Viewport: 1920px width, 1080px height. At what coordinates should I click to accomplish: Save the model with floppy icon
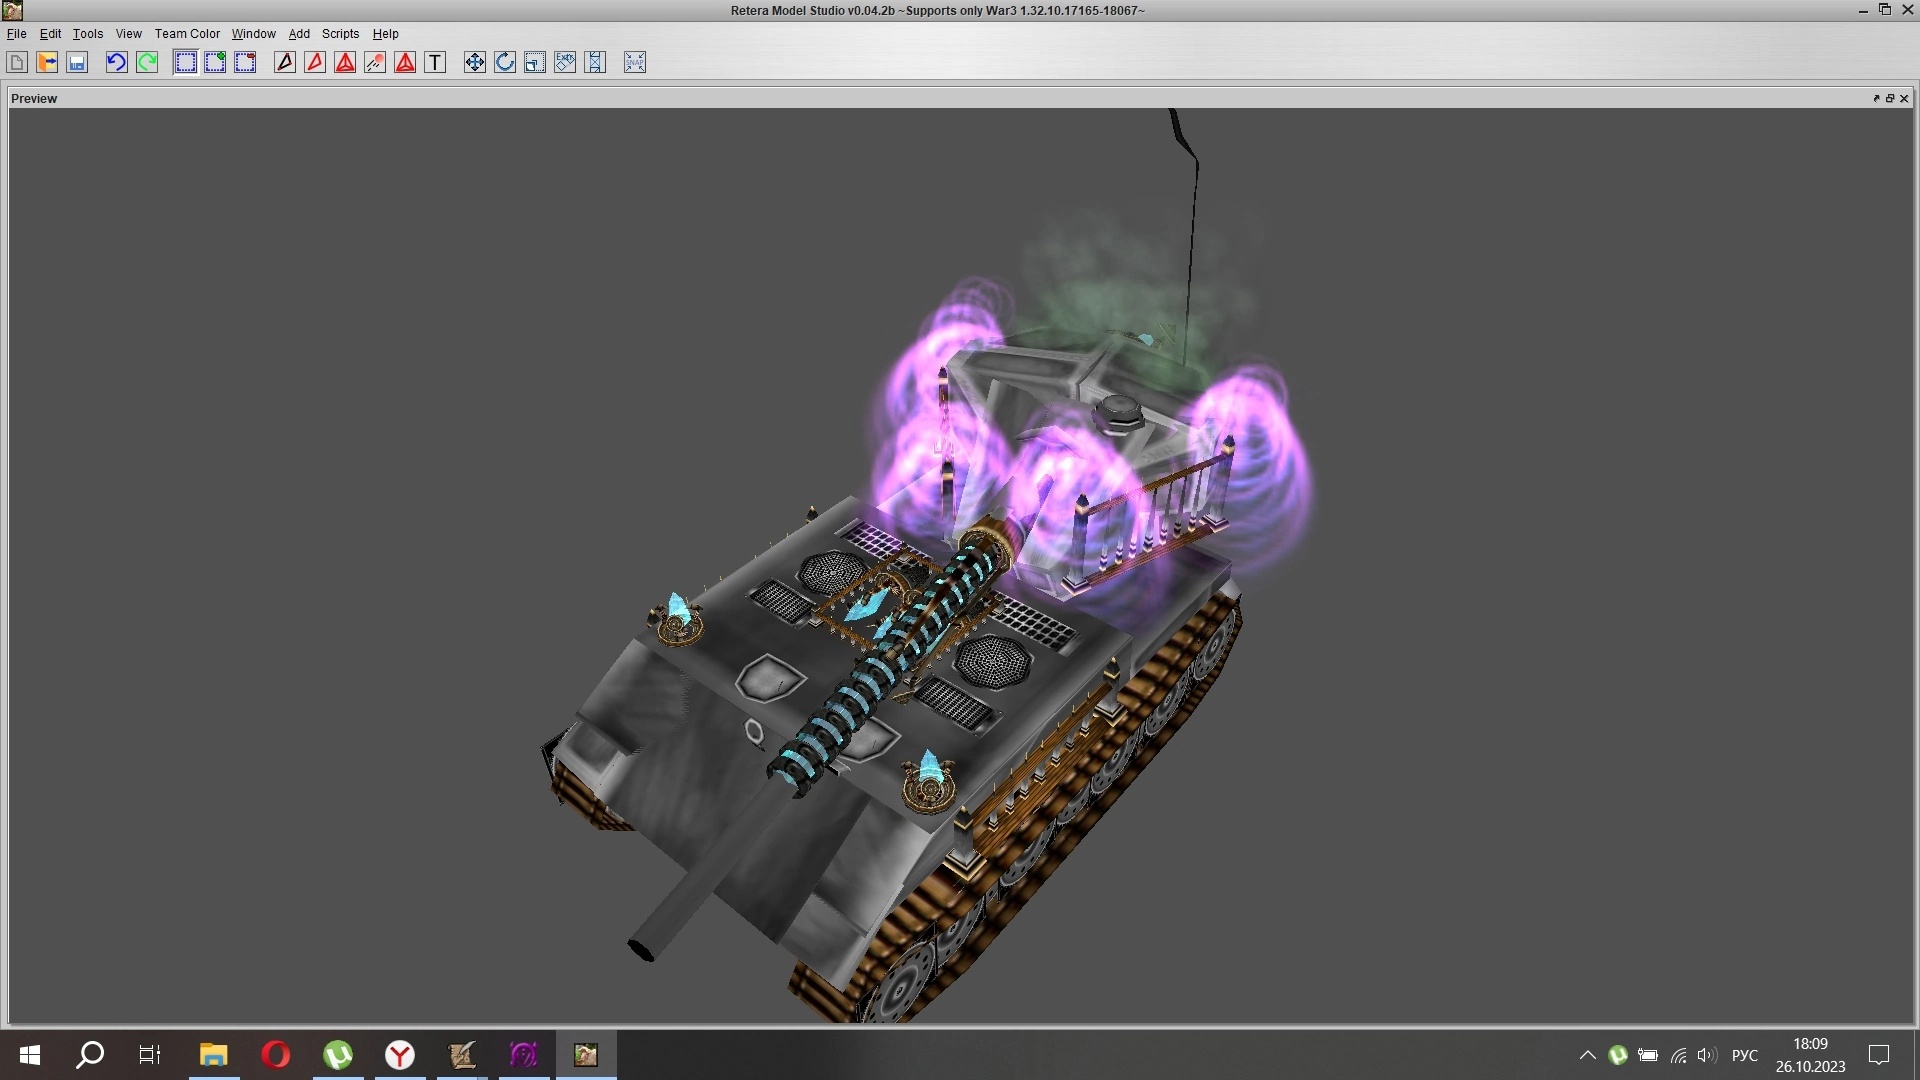click(x=77, y=62)
